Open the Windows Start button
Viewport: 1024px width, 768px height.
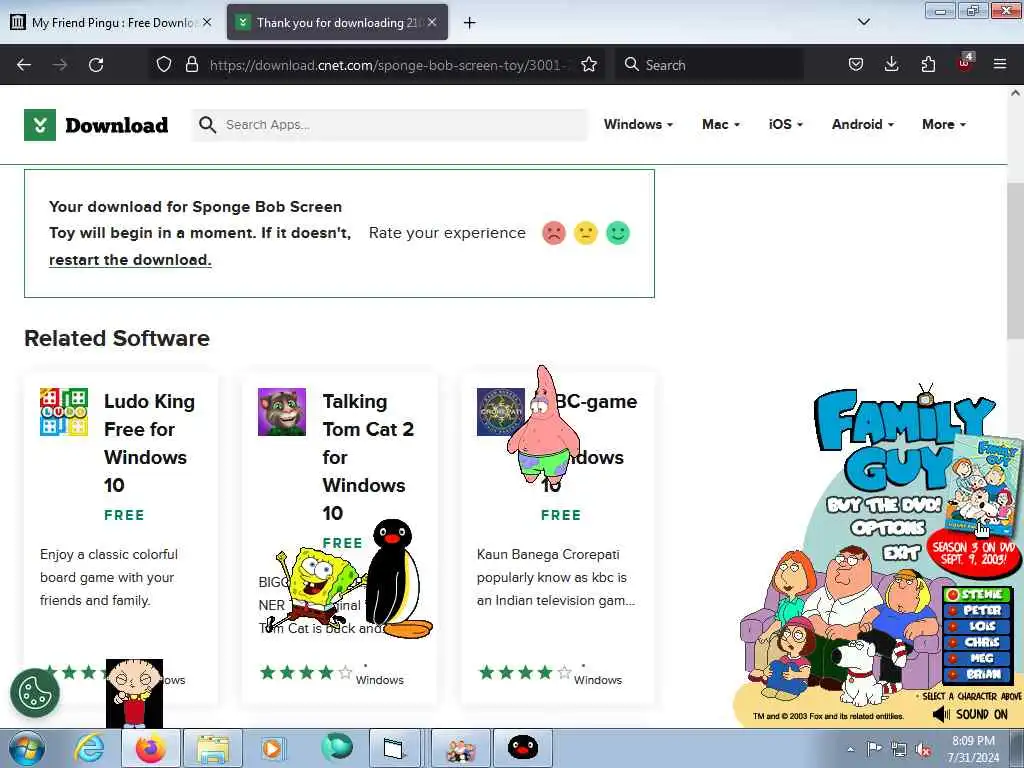pos(27,748)
